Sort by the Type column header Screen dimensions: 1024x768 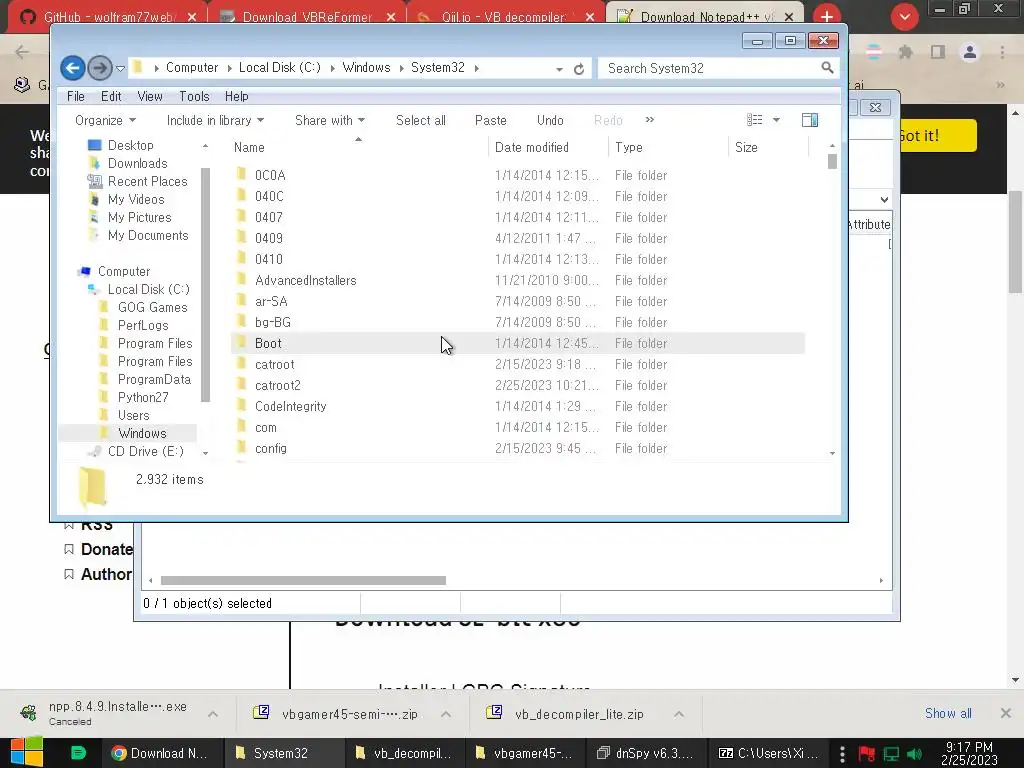point(667,147)
